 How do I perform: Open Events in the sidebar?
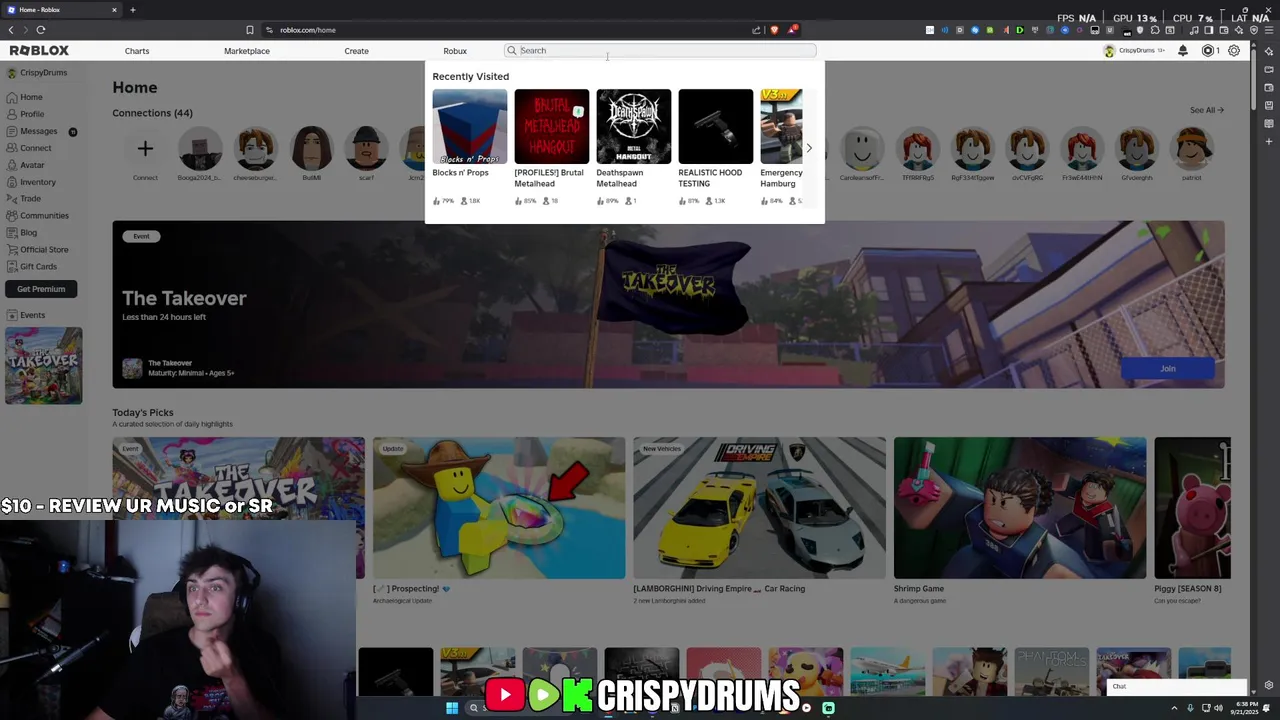[26, 315]
